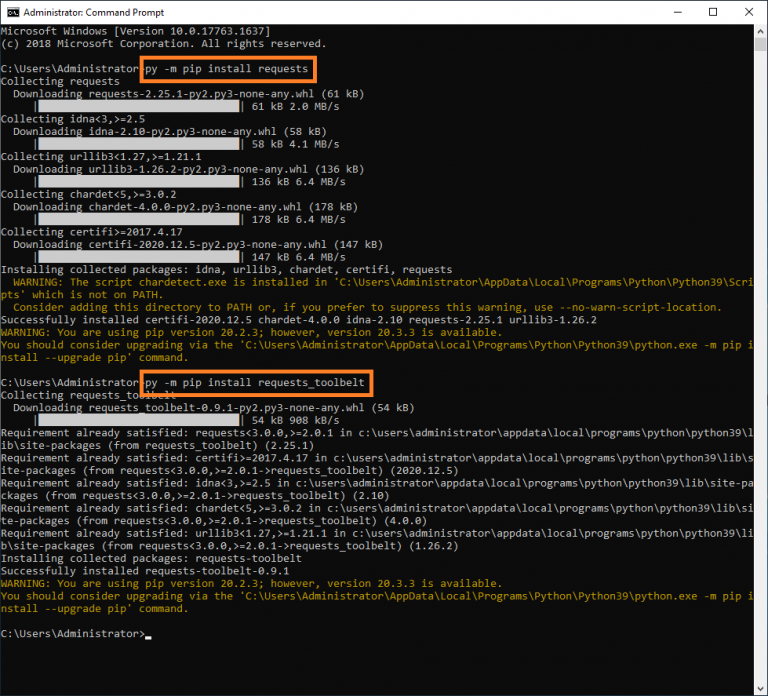The height and width of the screenshot is (696, 768).
Task: Click 'py -m pip install requests_toolbelt' command
Action: tap(255, 383)
